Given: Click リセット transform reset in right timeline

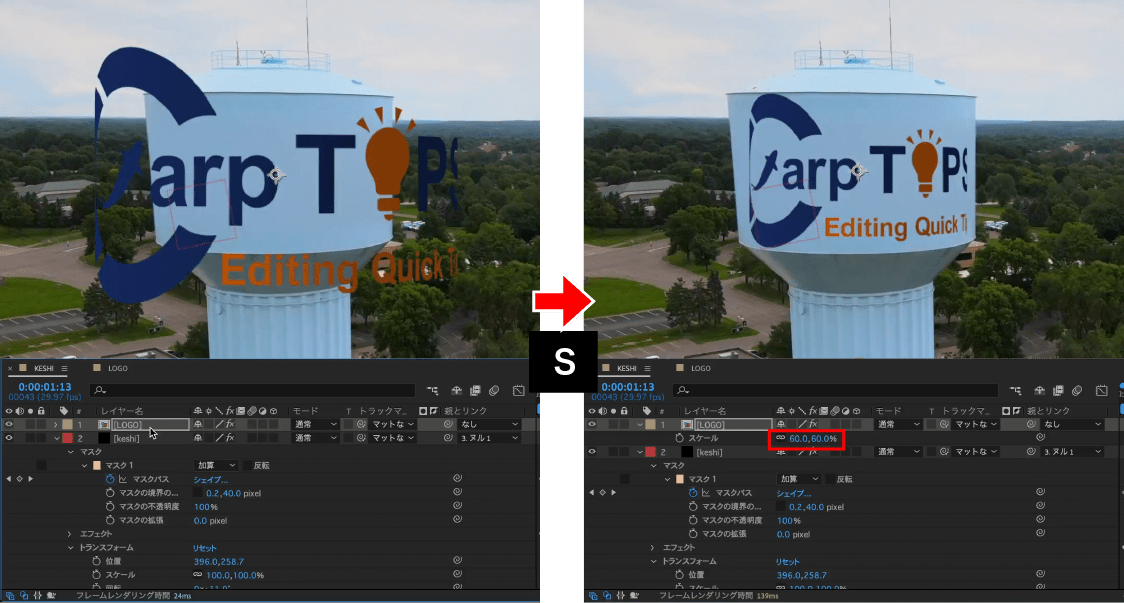Looking at the screenshot, I should click(x=787, y=561).
